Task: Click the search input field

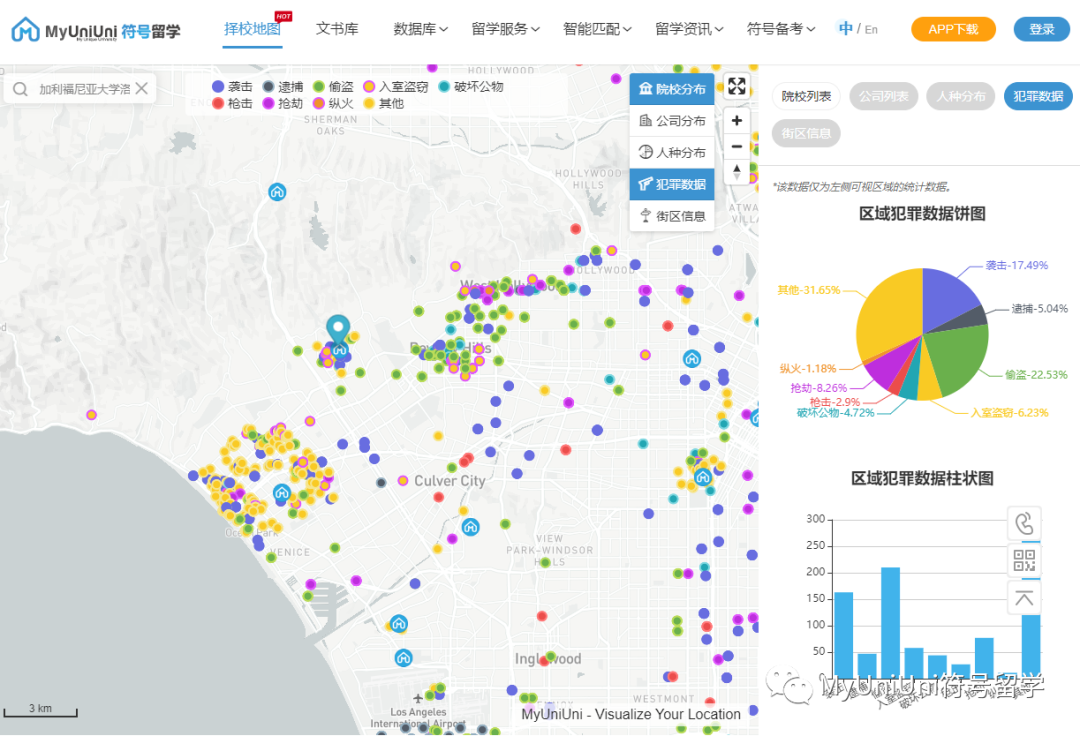Action: [x=84, y=89]
